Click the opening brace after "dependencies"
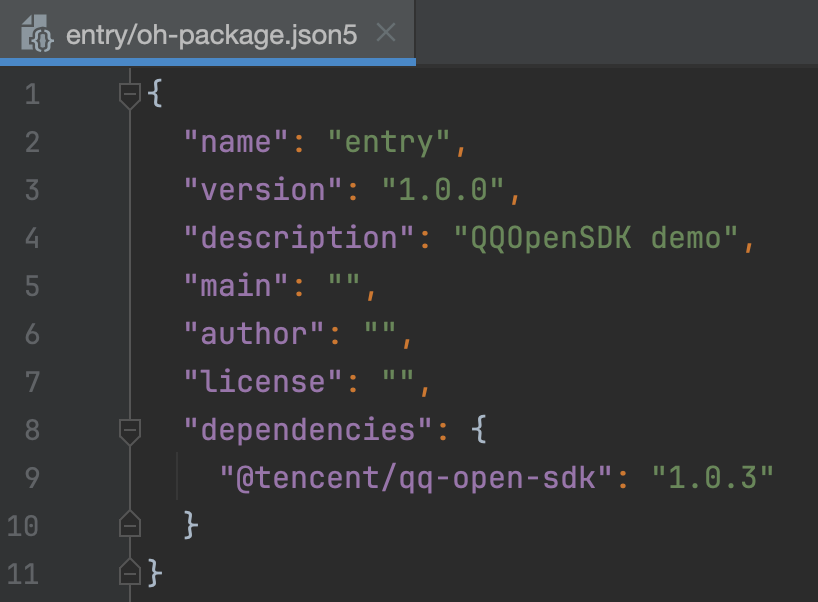 pos(479,430)
